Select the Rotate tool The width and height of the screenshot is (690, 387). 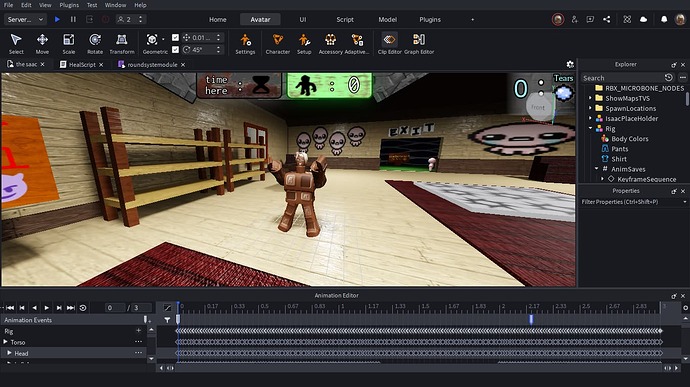tap(95, 44)
